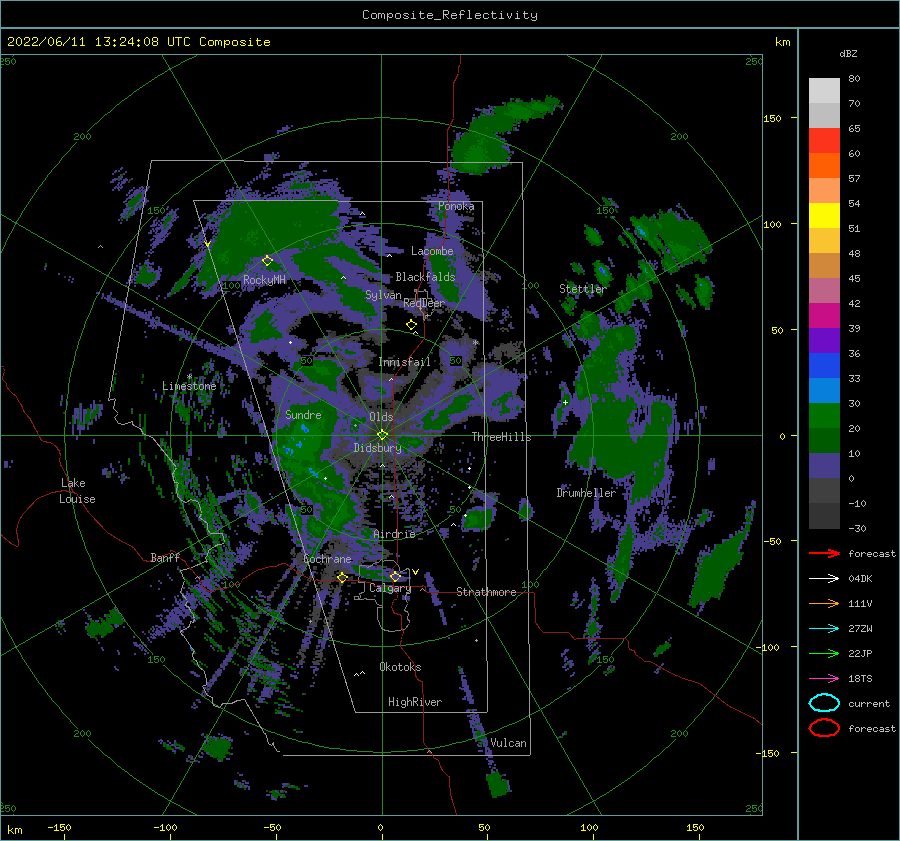
Task: Click the green 22JP arrow icon
Action: click(824, 653)
